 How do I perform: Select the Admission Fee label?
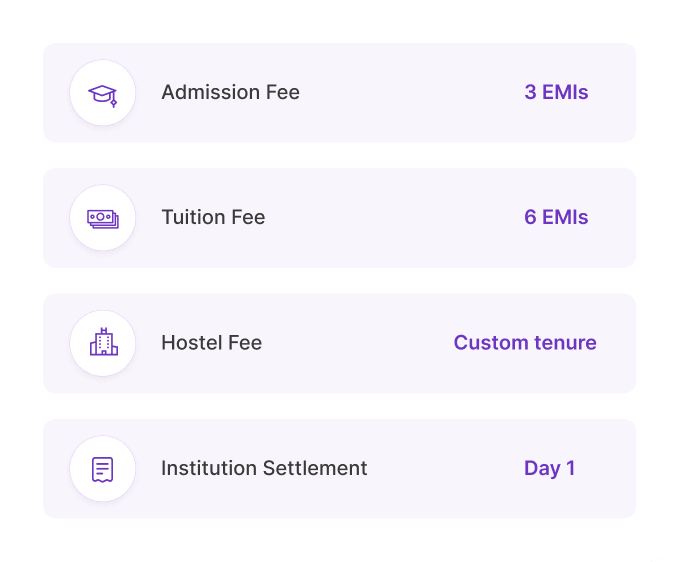(x=230, y=92)
